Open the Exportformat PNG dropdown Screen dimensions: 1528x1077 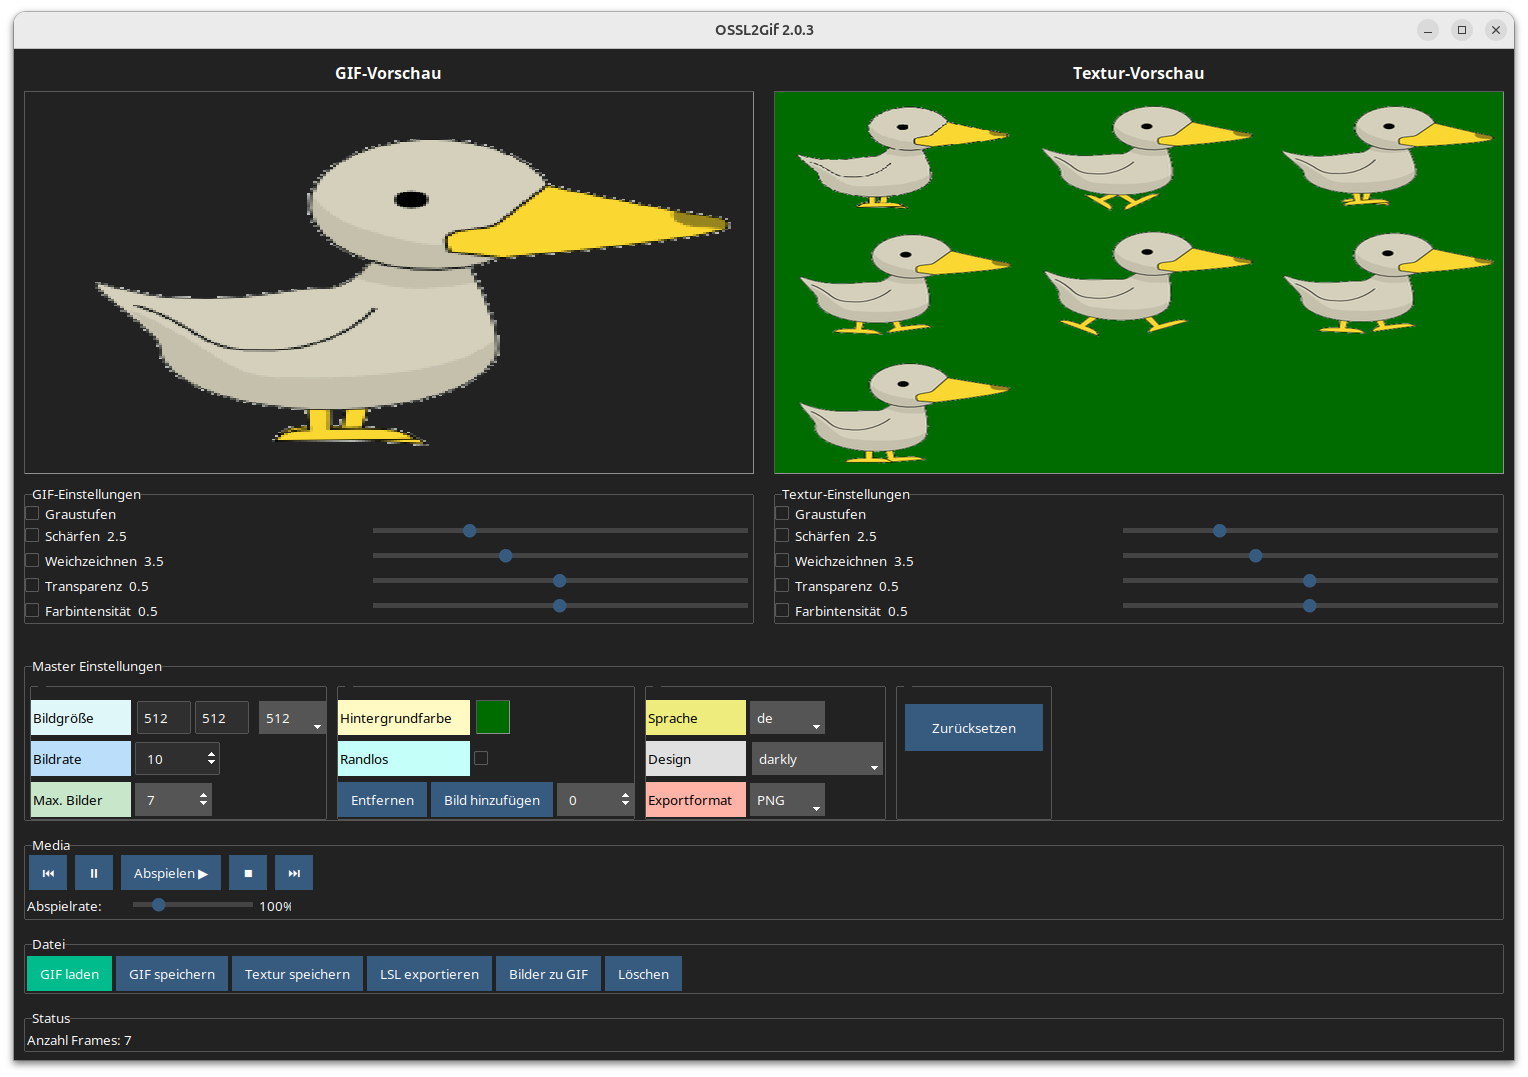[787, 800]
